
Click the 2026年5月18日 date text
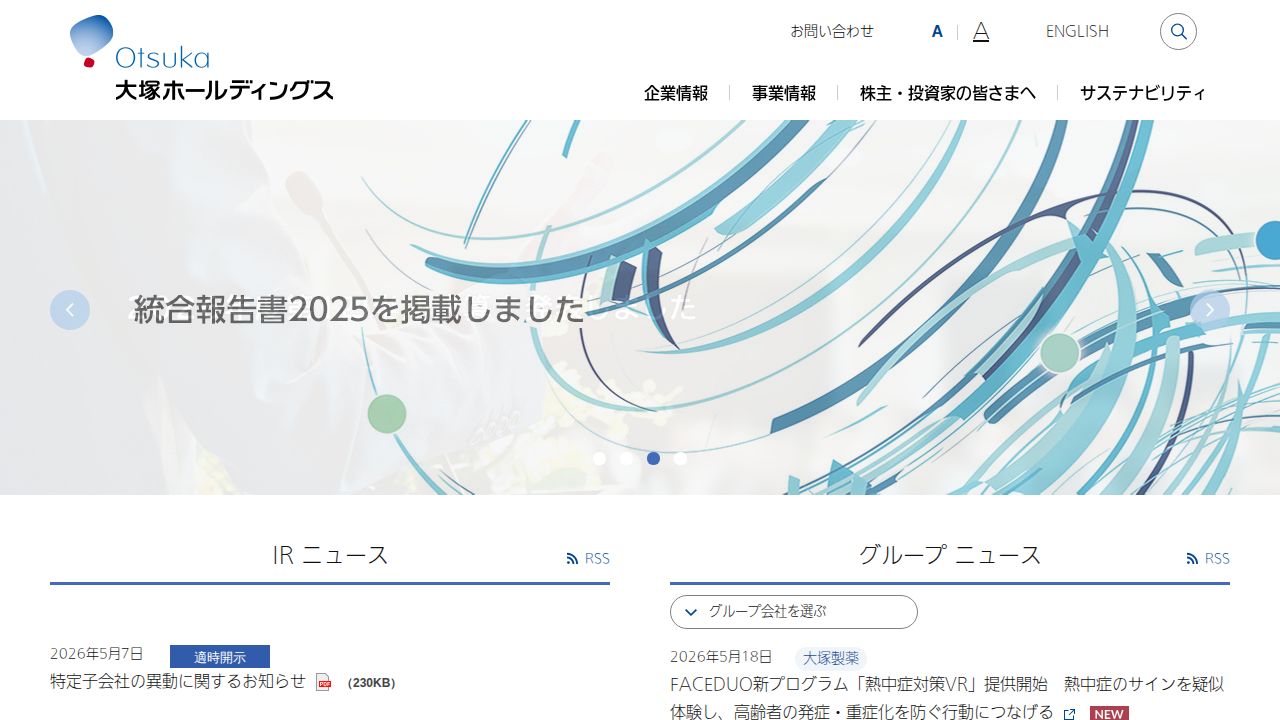[721, 657]
